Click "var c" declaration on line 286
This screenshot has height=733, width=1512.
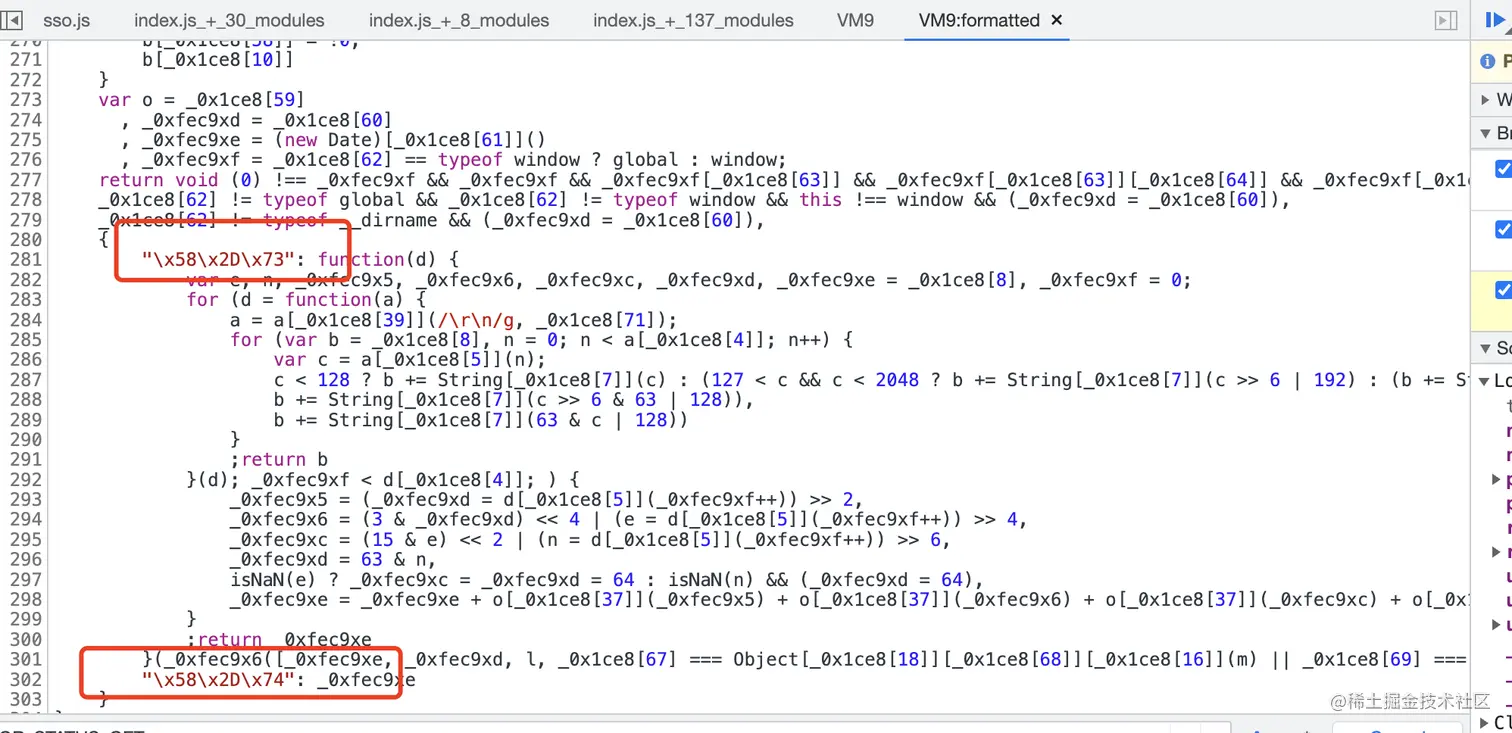[301, 360]
